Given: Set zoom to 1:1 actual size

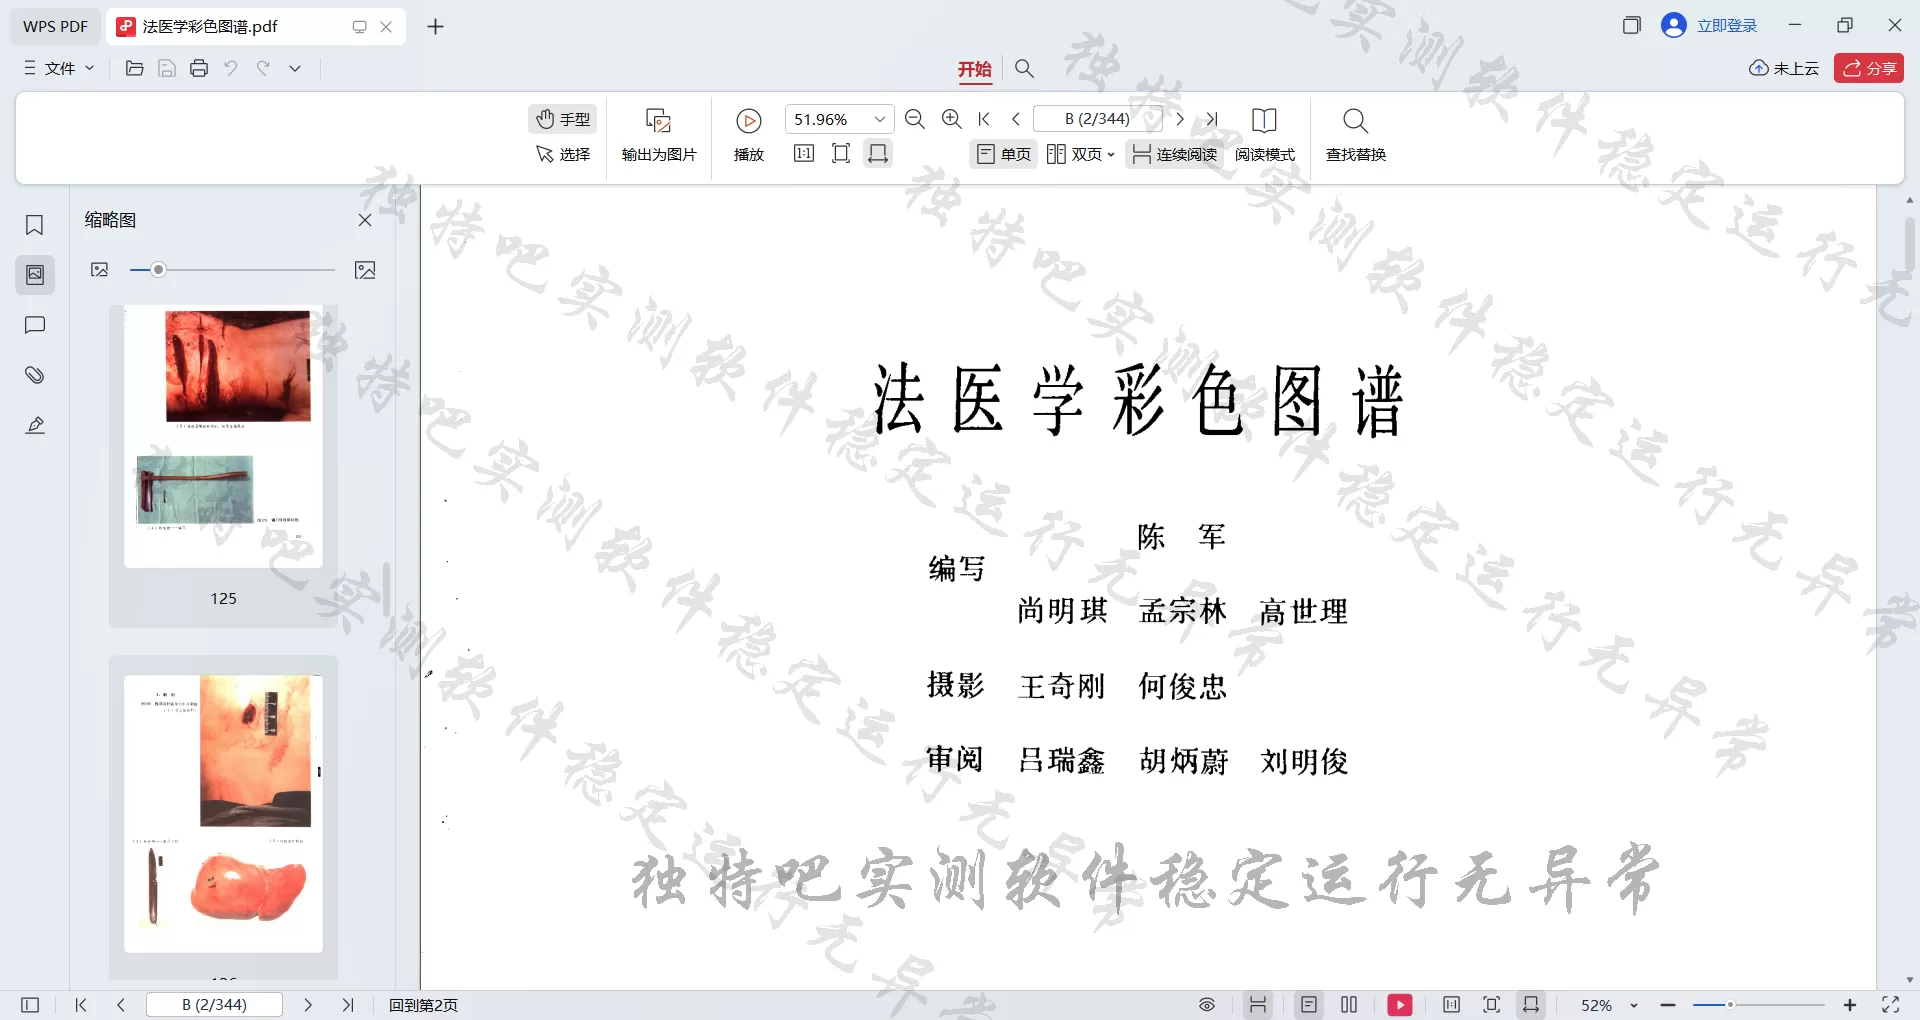Looking at the screenshot, I should [x=803, y=153].
